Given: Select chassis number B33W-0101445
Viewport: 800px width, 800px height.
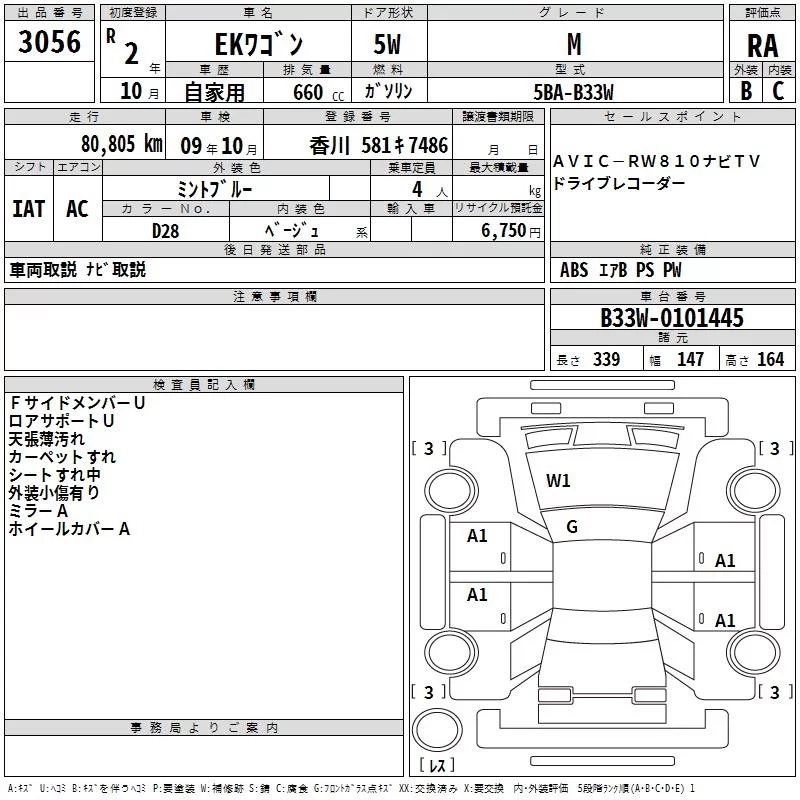Looking at the screenshot, I should click(672, 317).
